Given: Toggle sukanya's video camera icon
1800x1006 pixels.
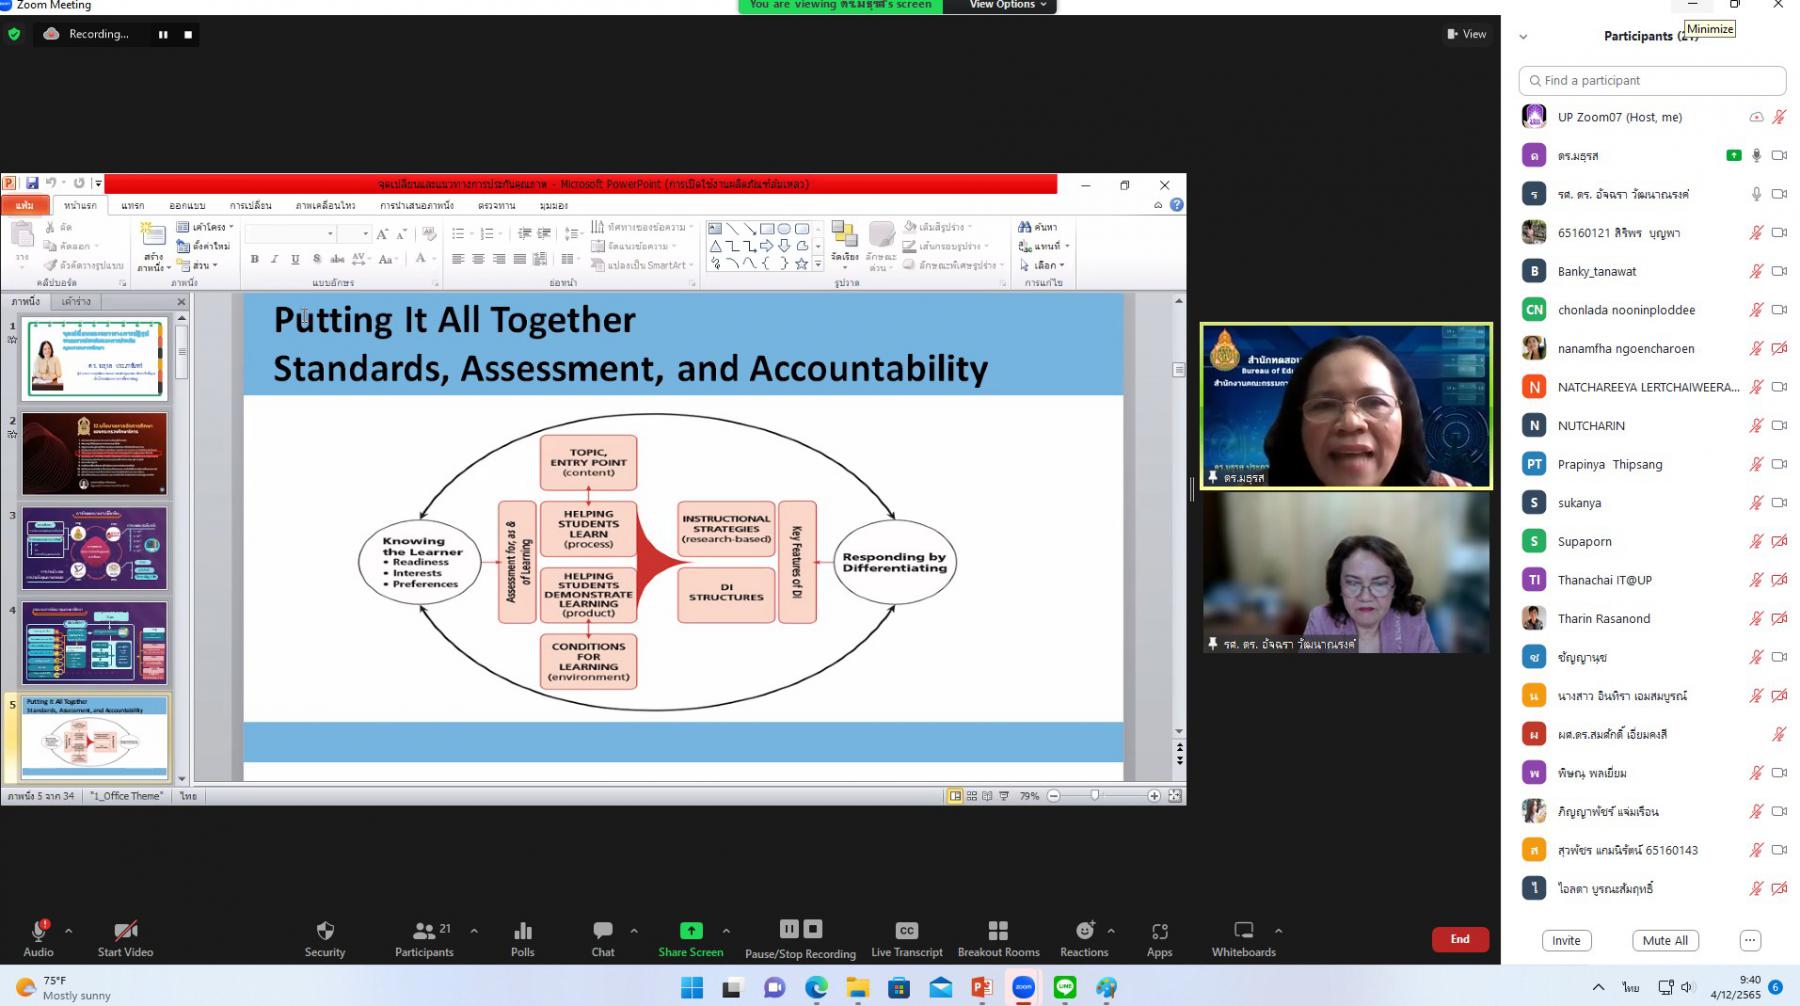Looking at the screenshot, I should 1779,503.
